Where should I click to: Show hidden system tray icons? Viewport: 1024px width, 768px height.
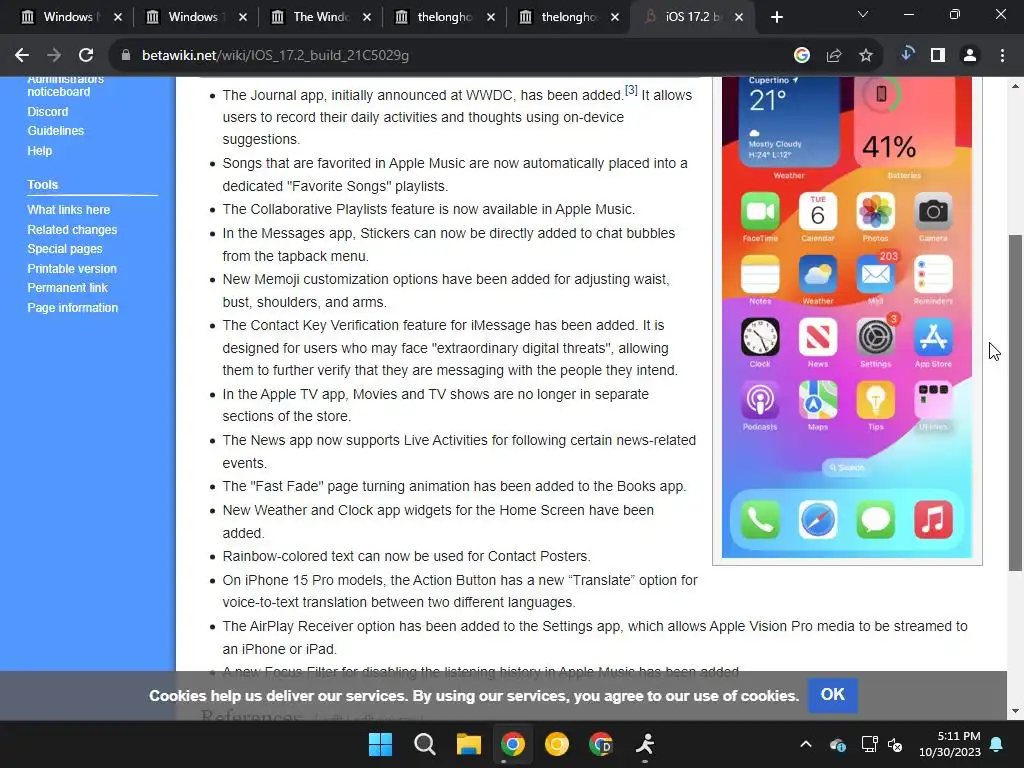806,744
